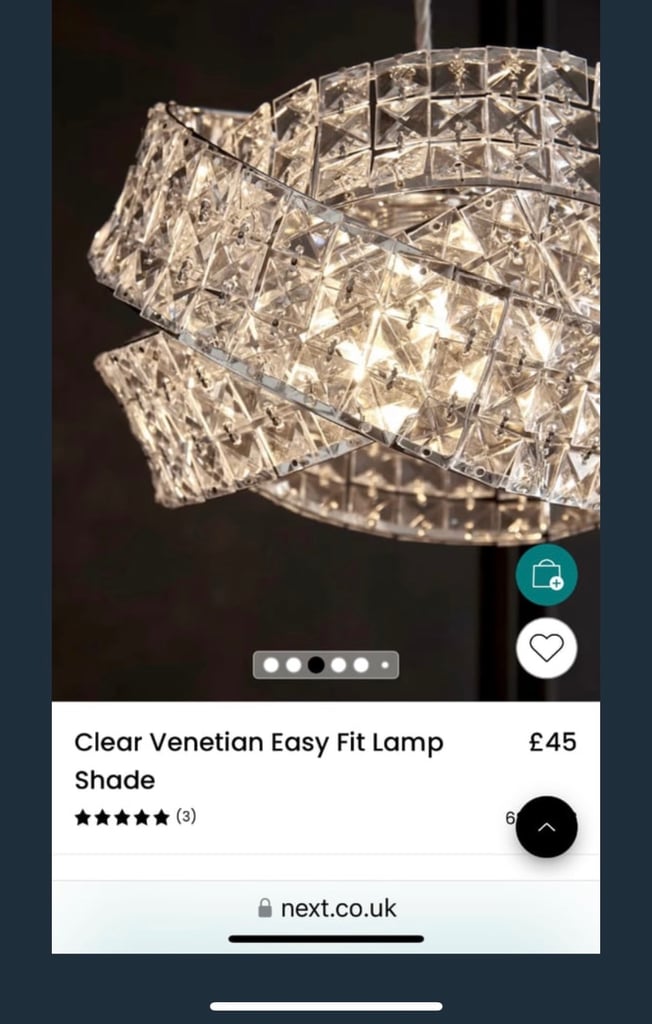Viewport: 652px width, 1024px height.
Task: Select the small last carousel dot
Action: tap(385, 665)
